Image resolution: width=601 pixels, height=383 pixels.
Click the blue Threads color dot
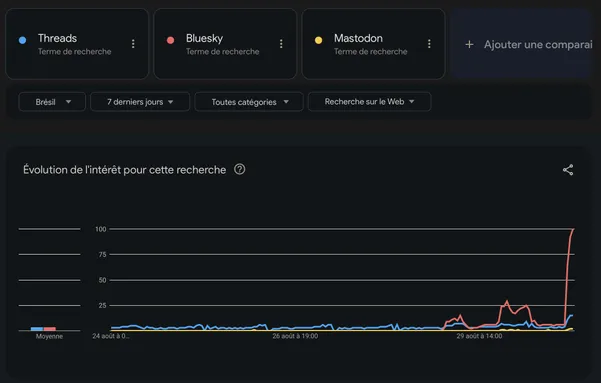[23, 40]
